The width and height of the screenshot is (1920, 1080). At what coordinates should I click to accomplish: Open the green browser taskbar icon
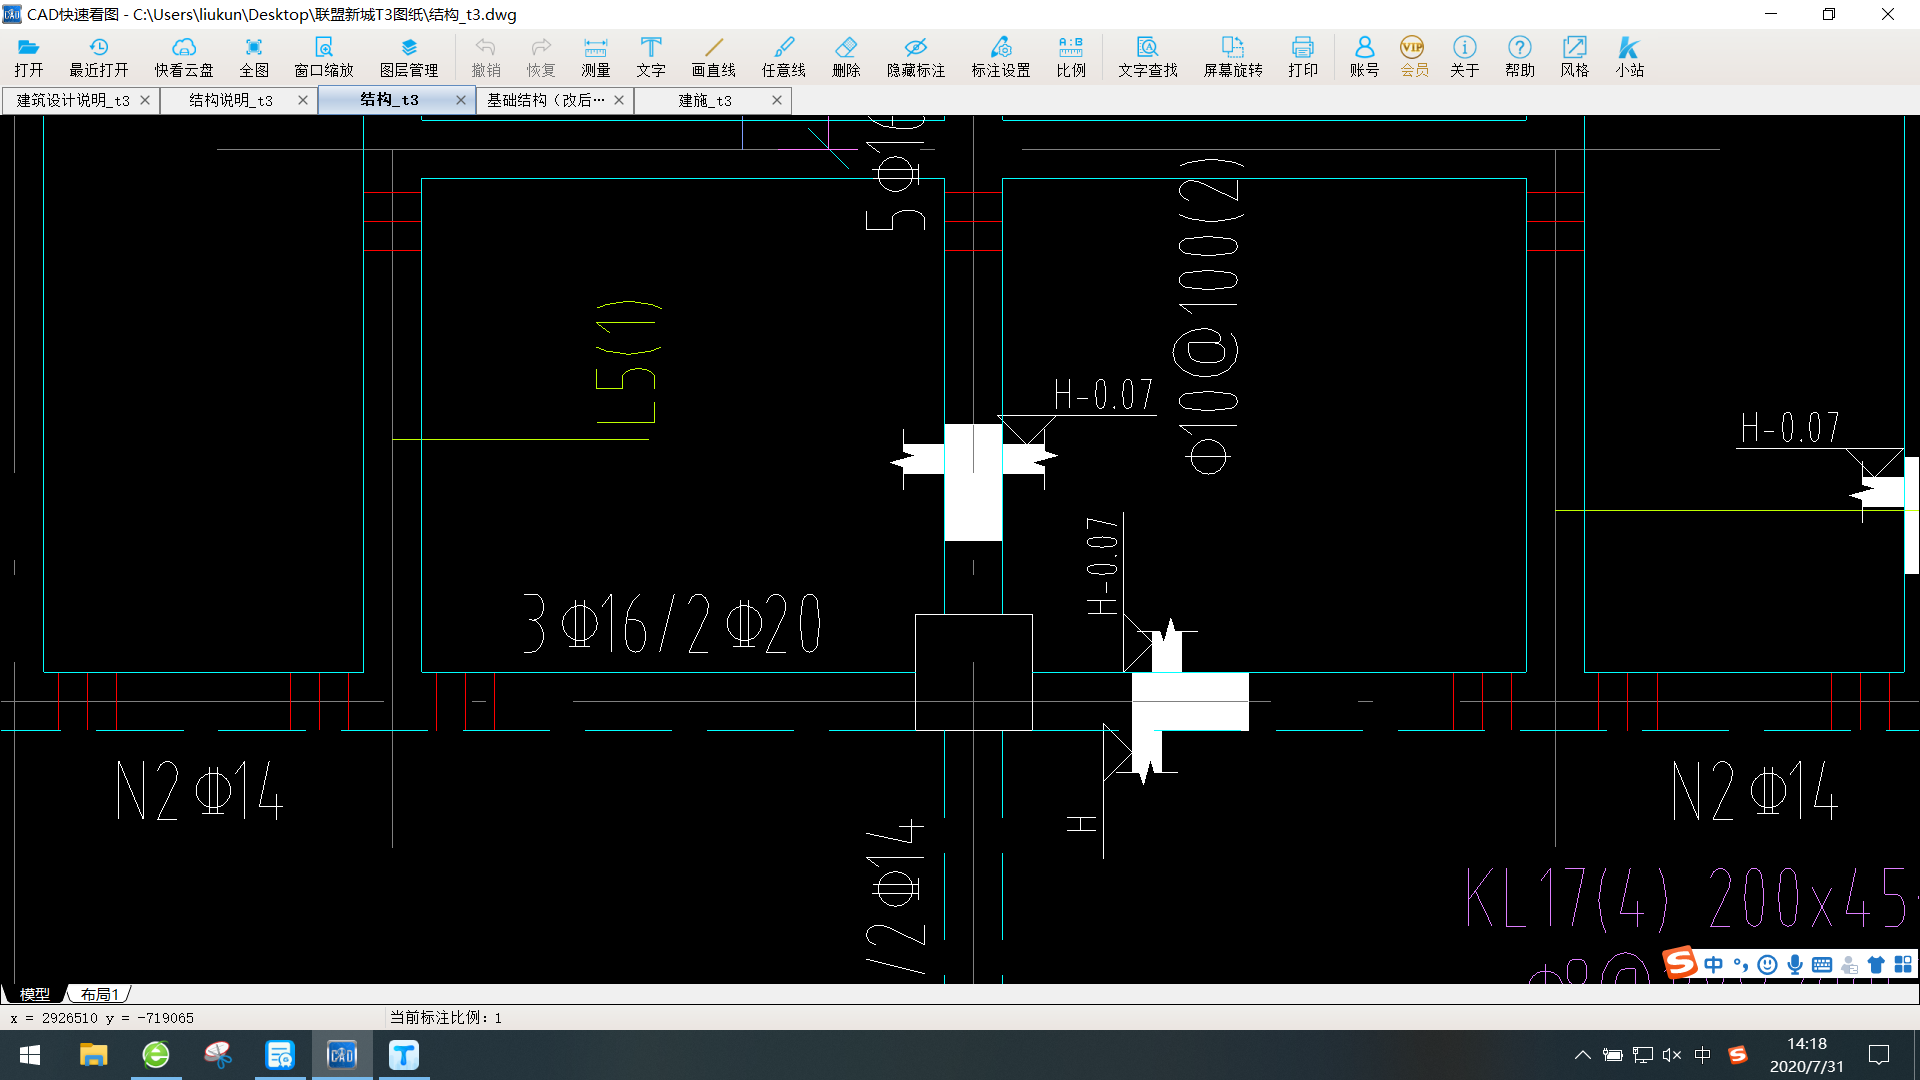tap(156, 1055)
